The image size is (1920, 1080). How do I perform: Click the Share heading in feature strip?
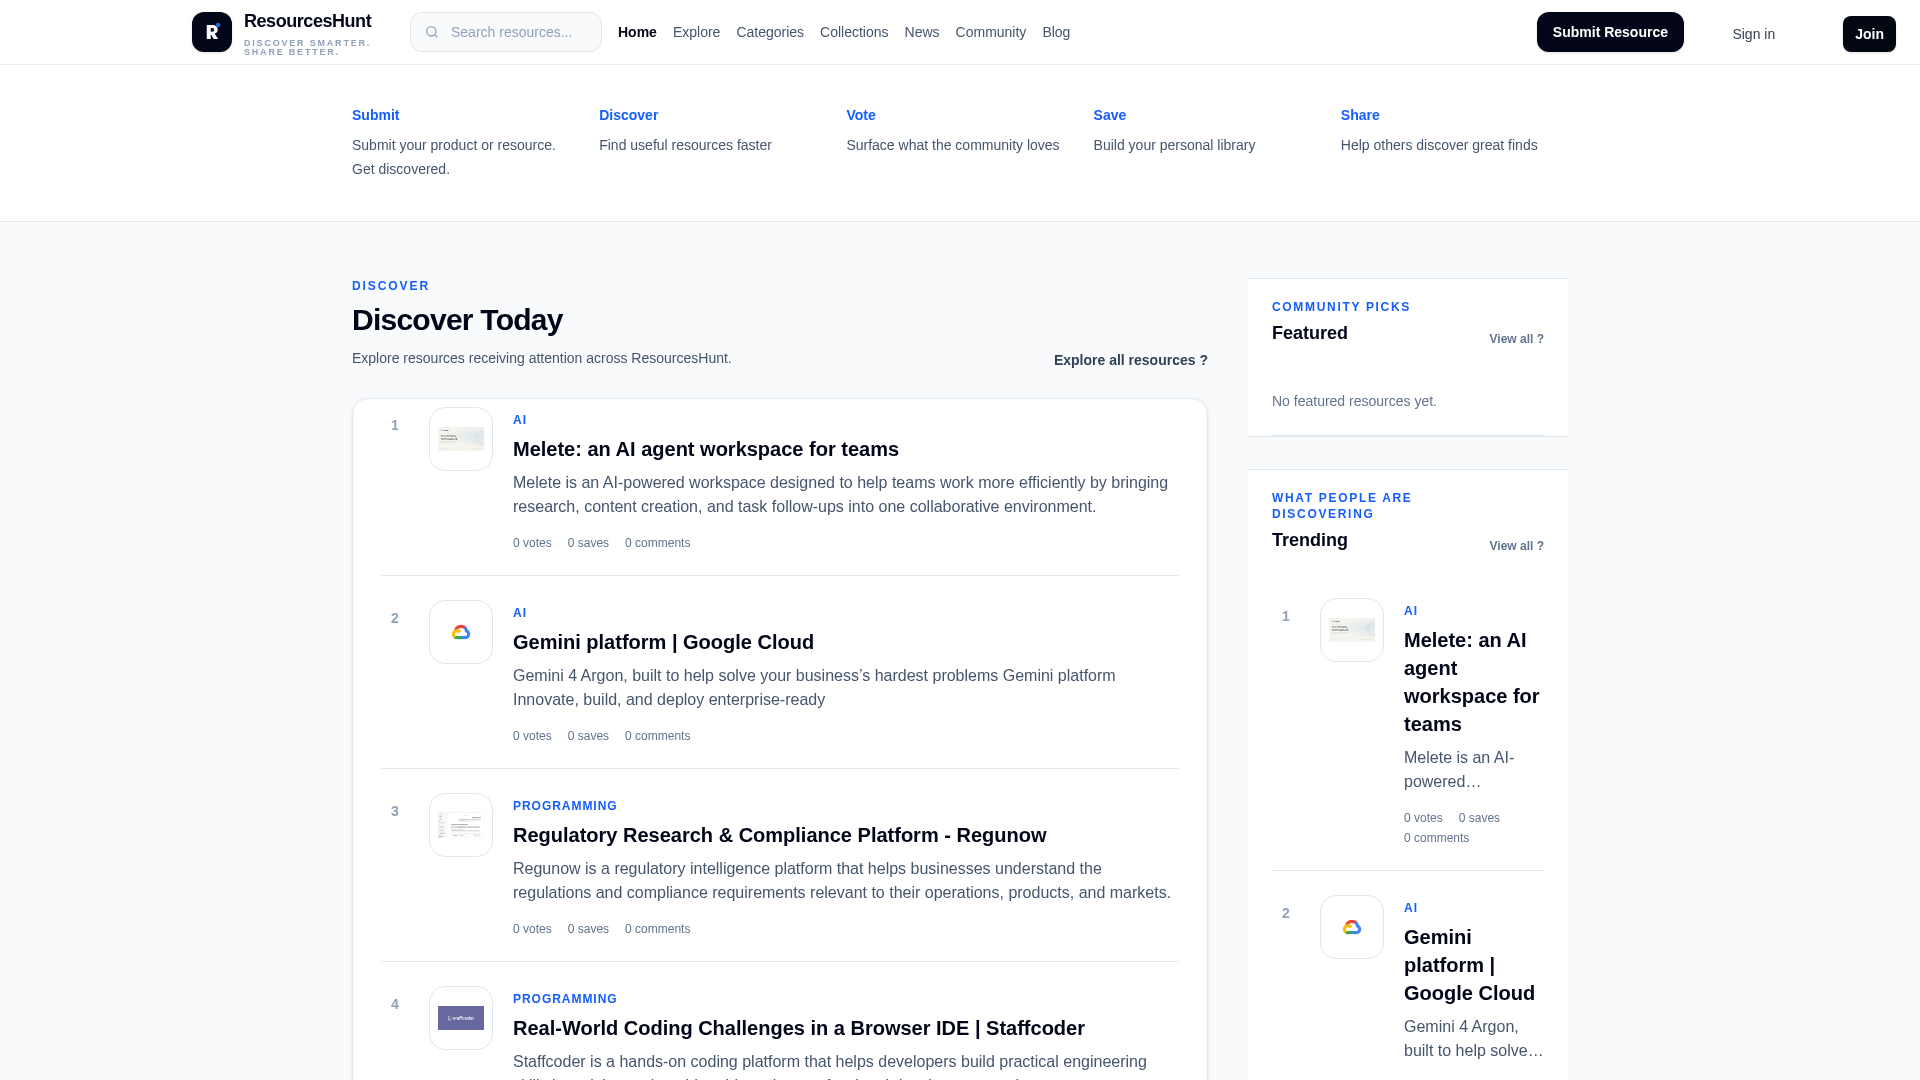click(x=1360, y=115)
